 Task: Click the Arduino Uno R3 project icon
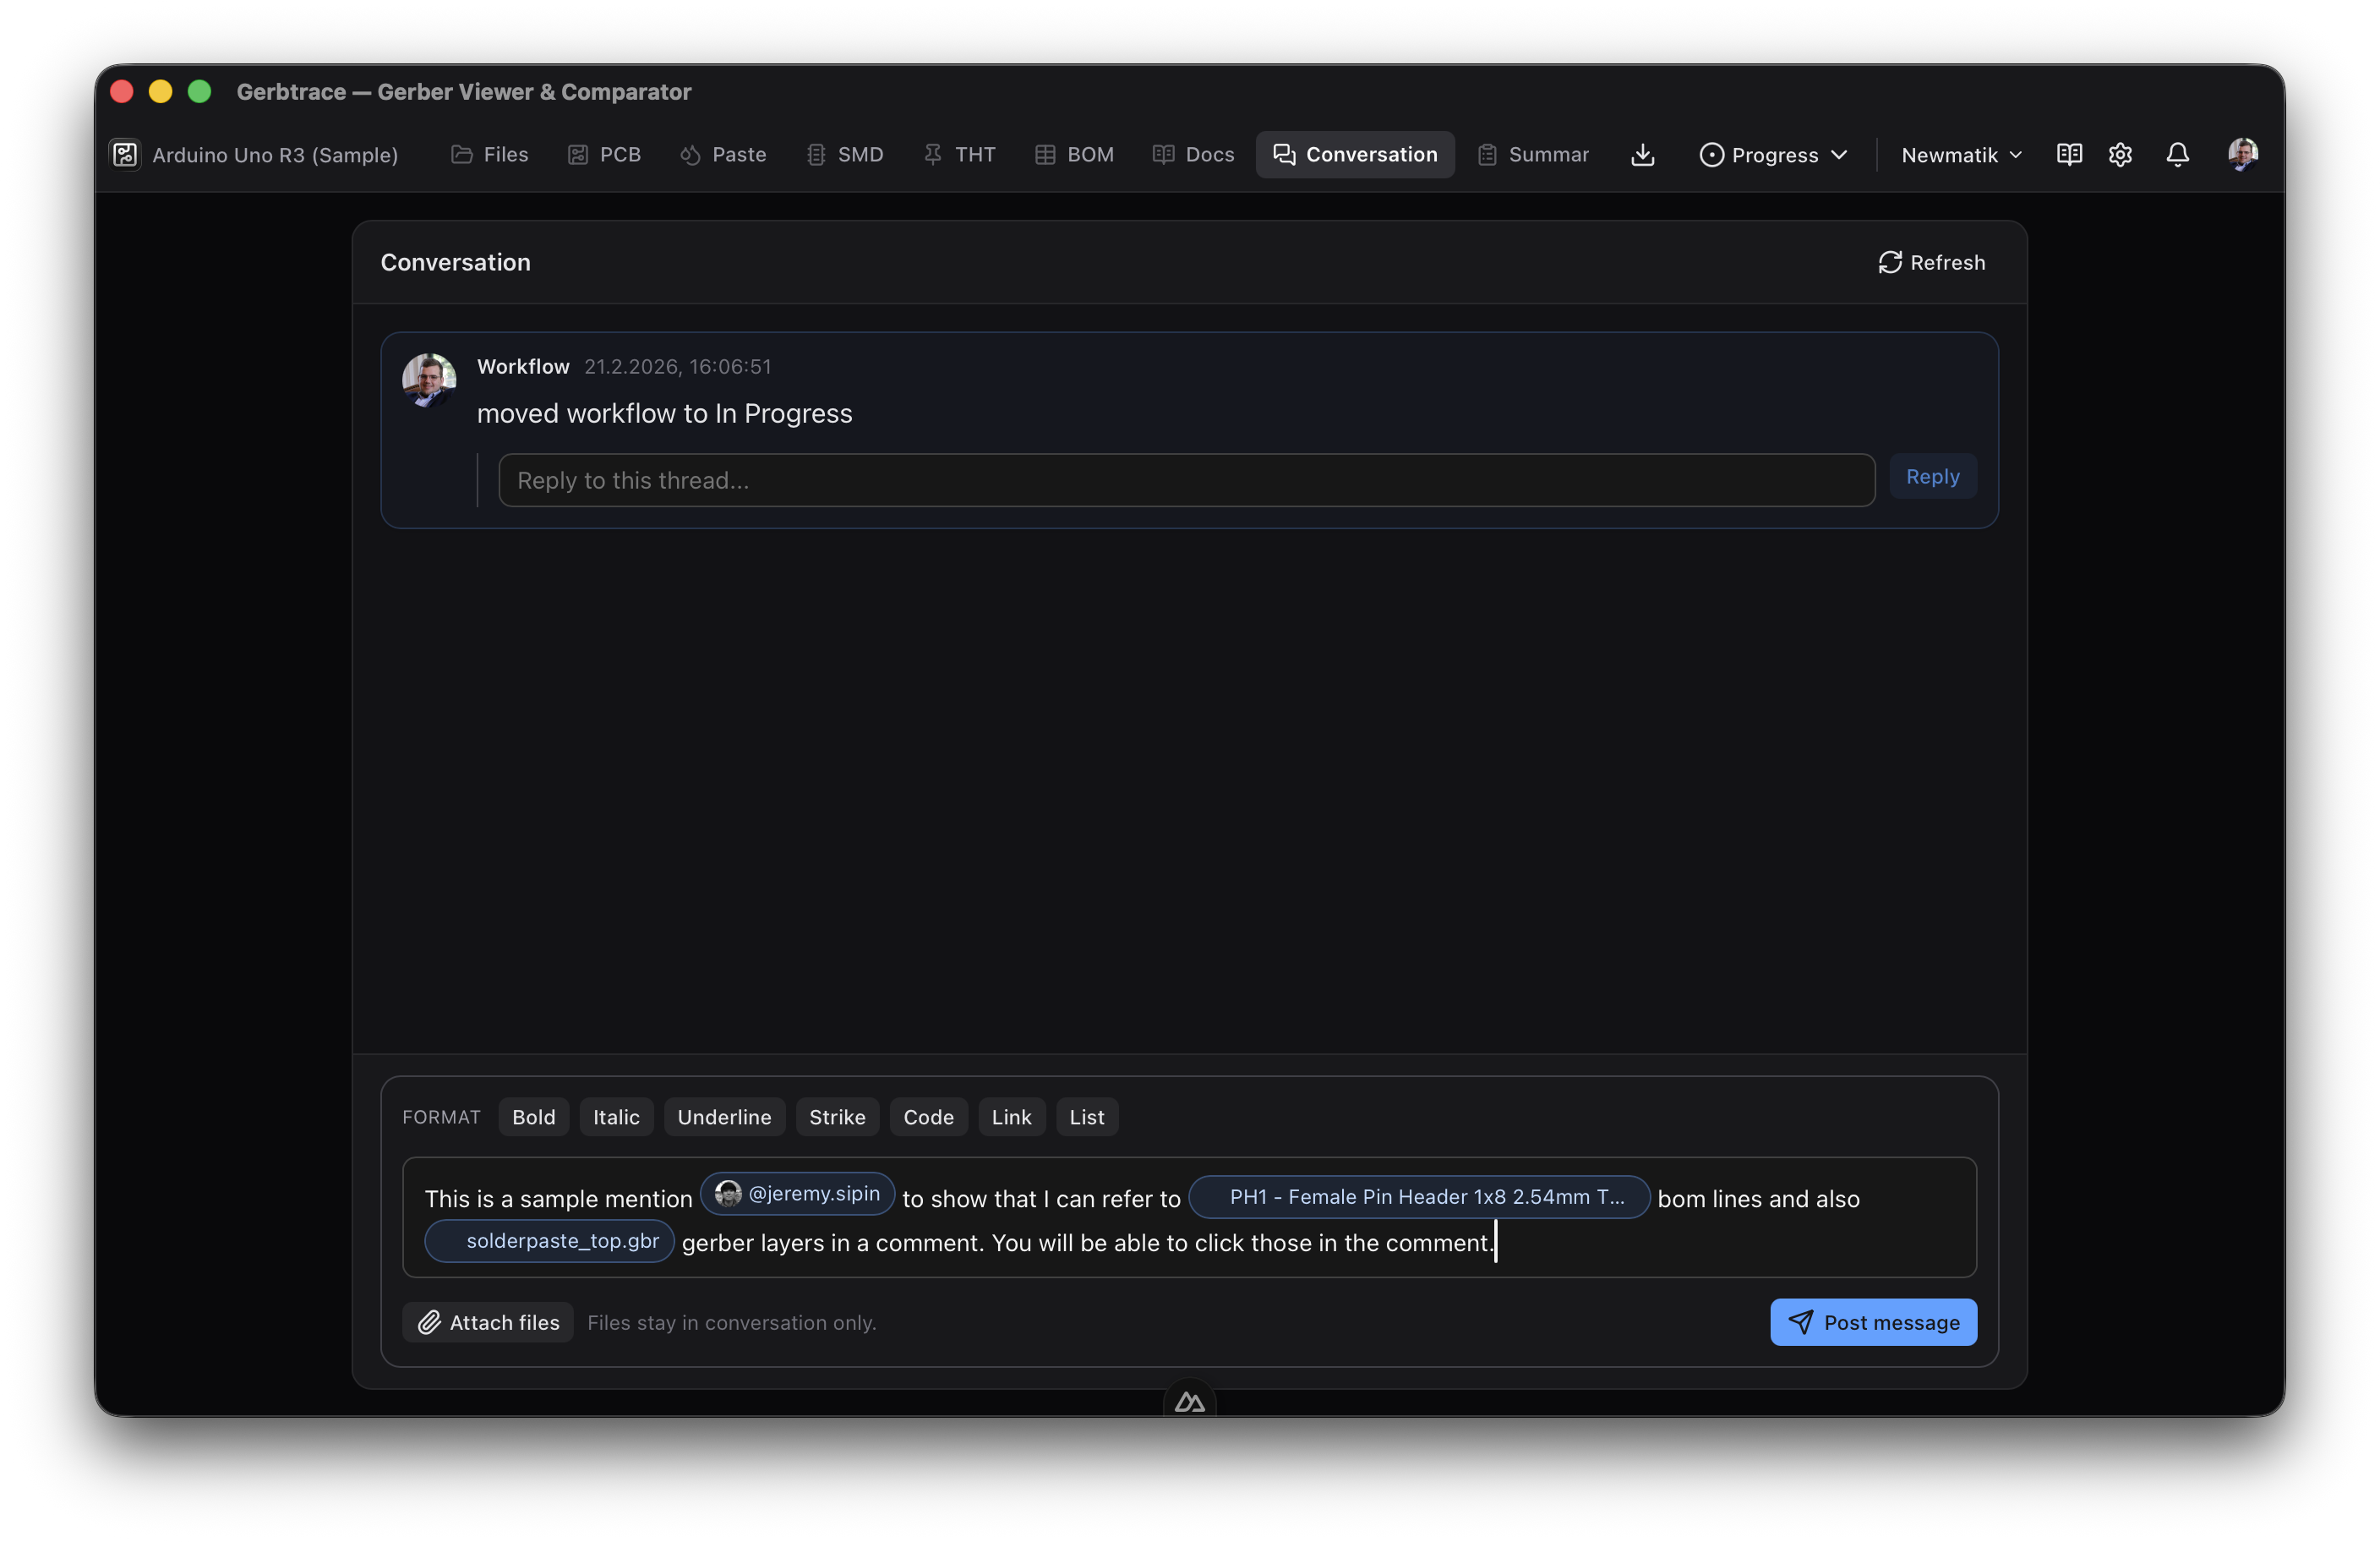(x=125, y=155)
